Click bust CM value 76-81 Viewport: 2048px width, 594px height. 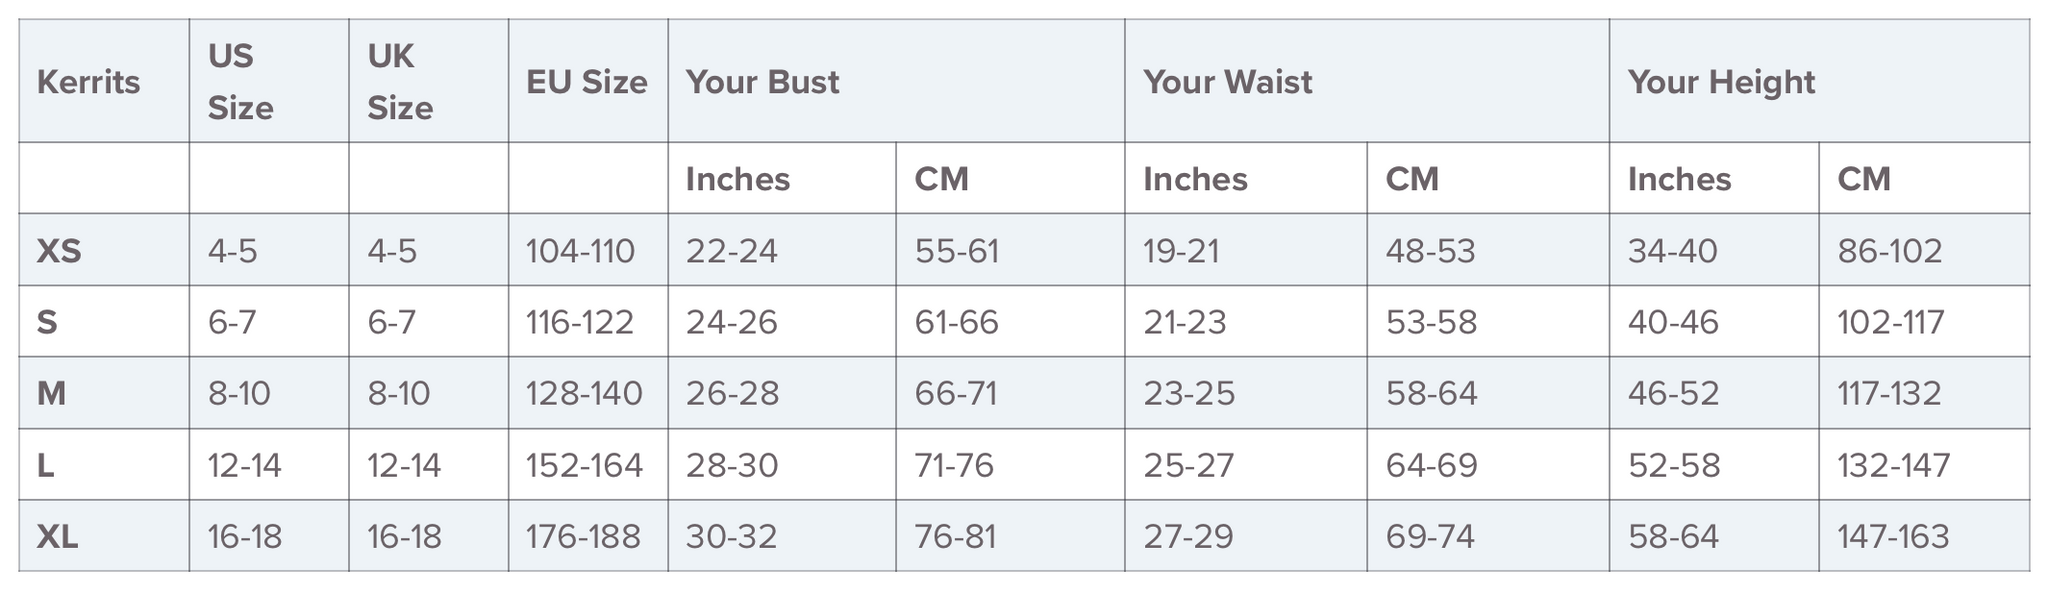(955, 537)
